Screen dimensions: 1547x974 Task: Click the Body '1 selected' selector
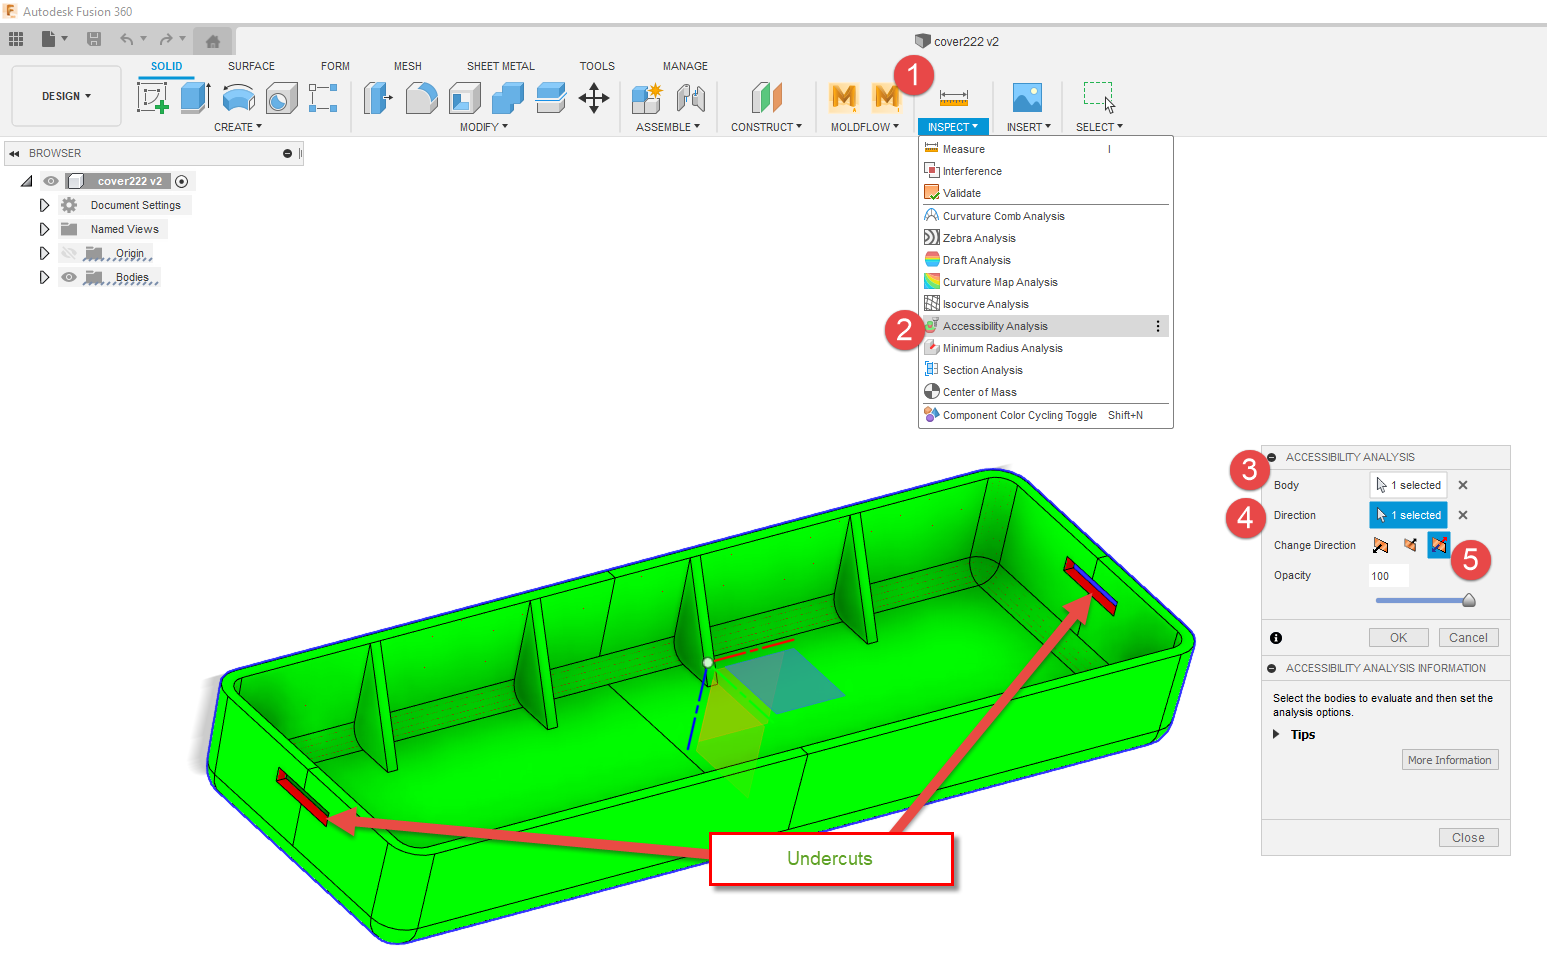tap(1408, 485)
